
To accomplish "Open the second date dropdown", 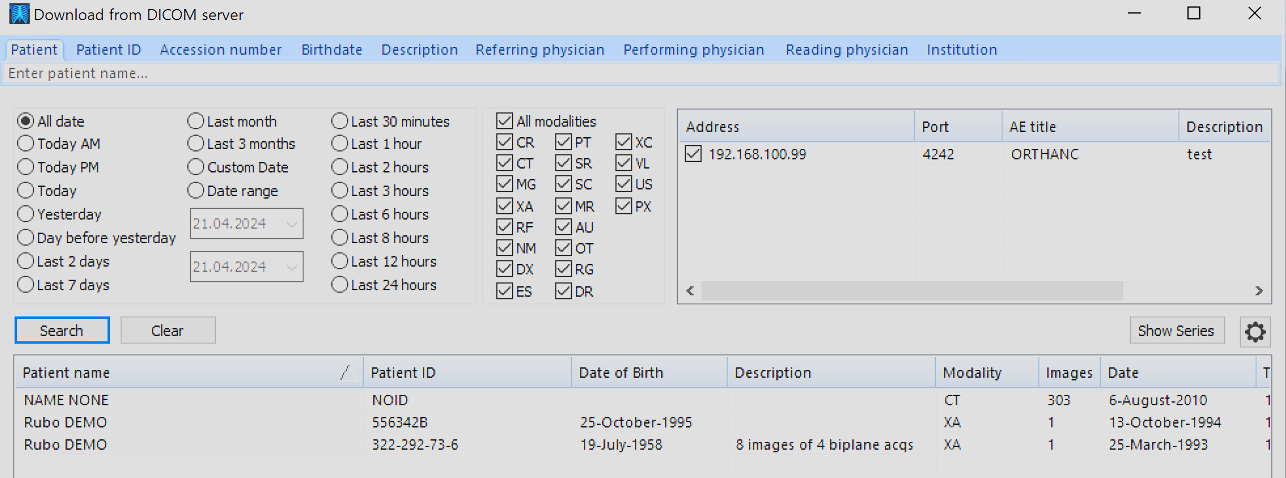I will [291, 267].
